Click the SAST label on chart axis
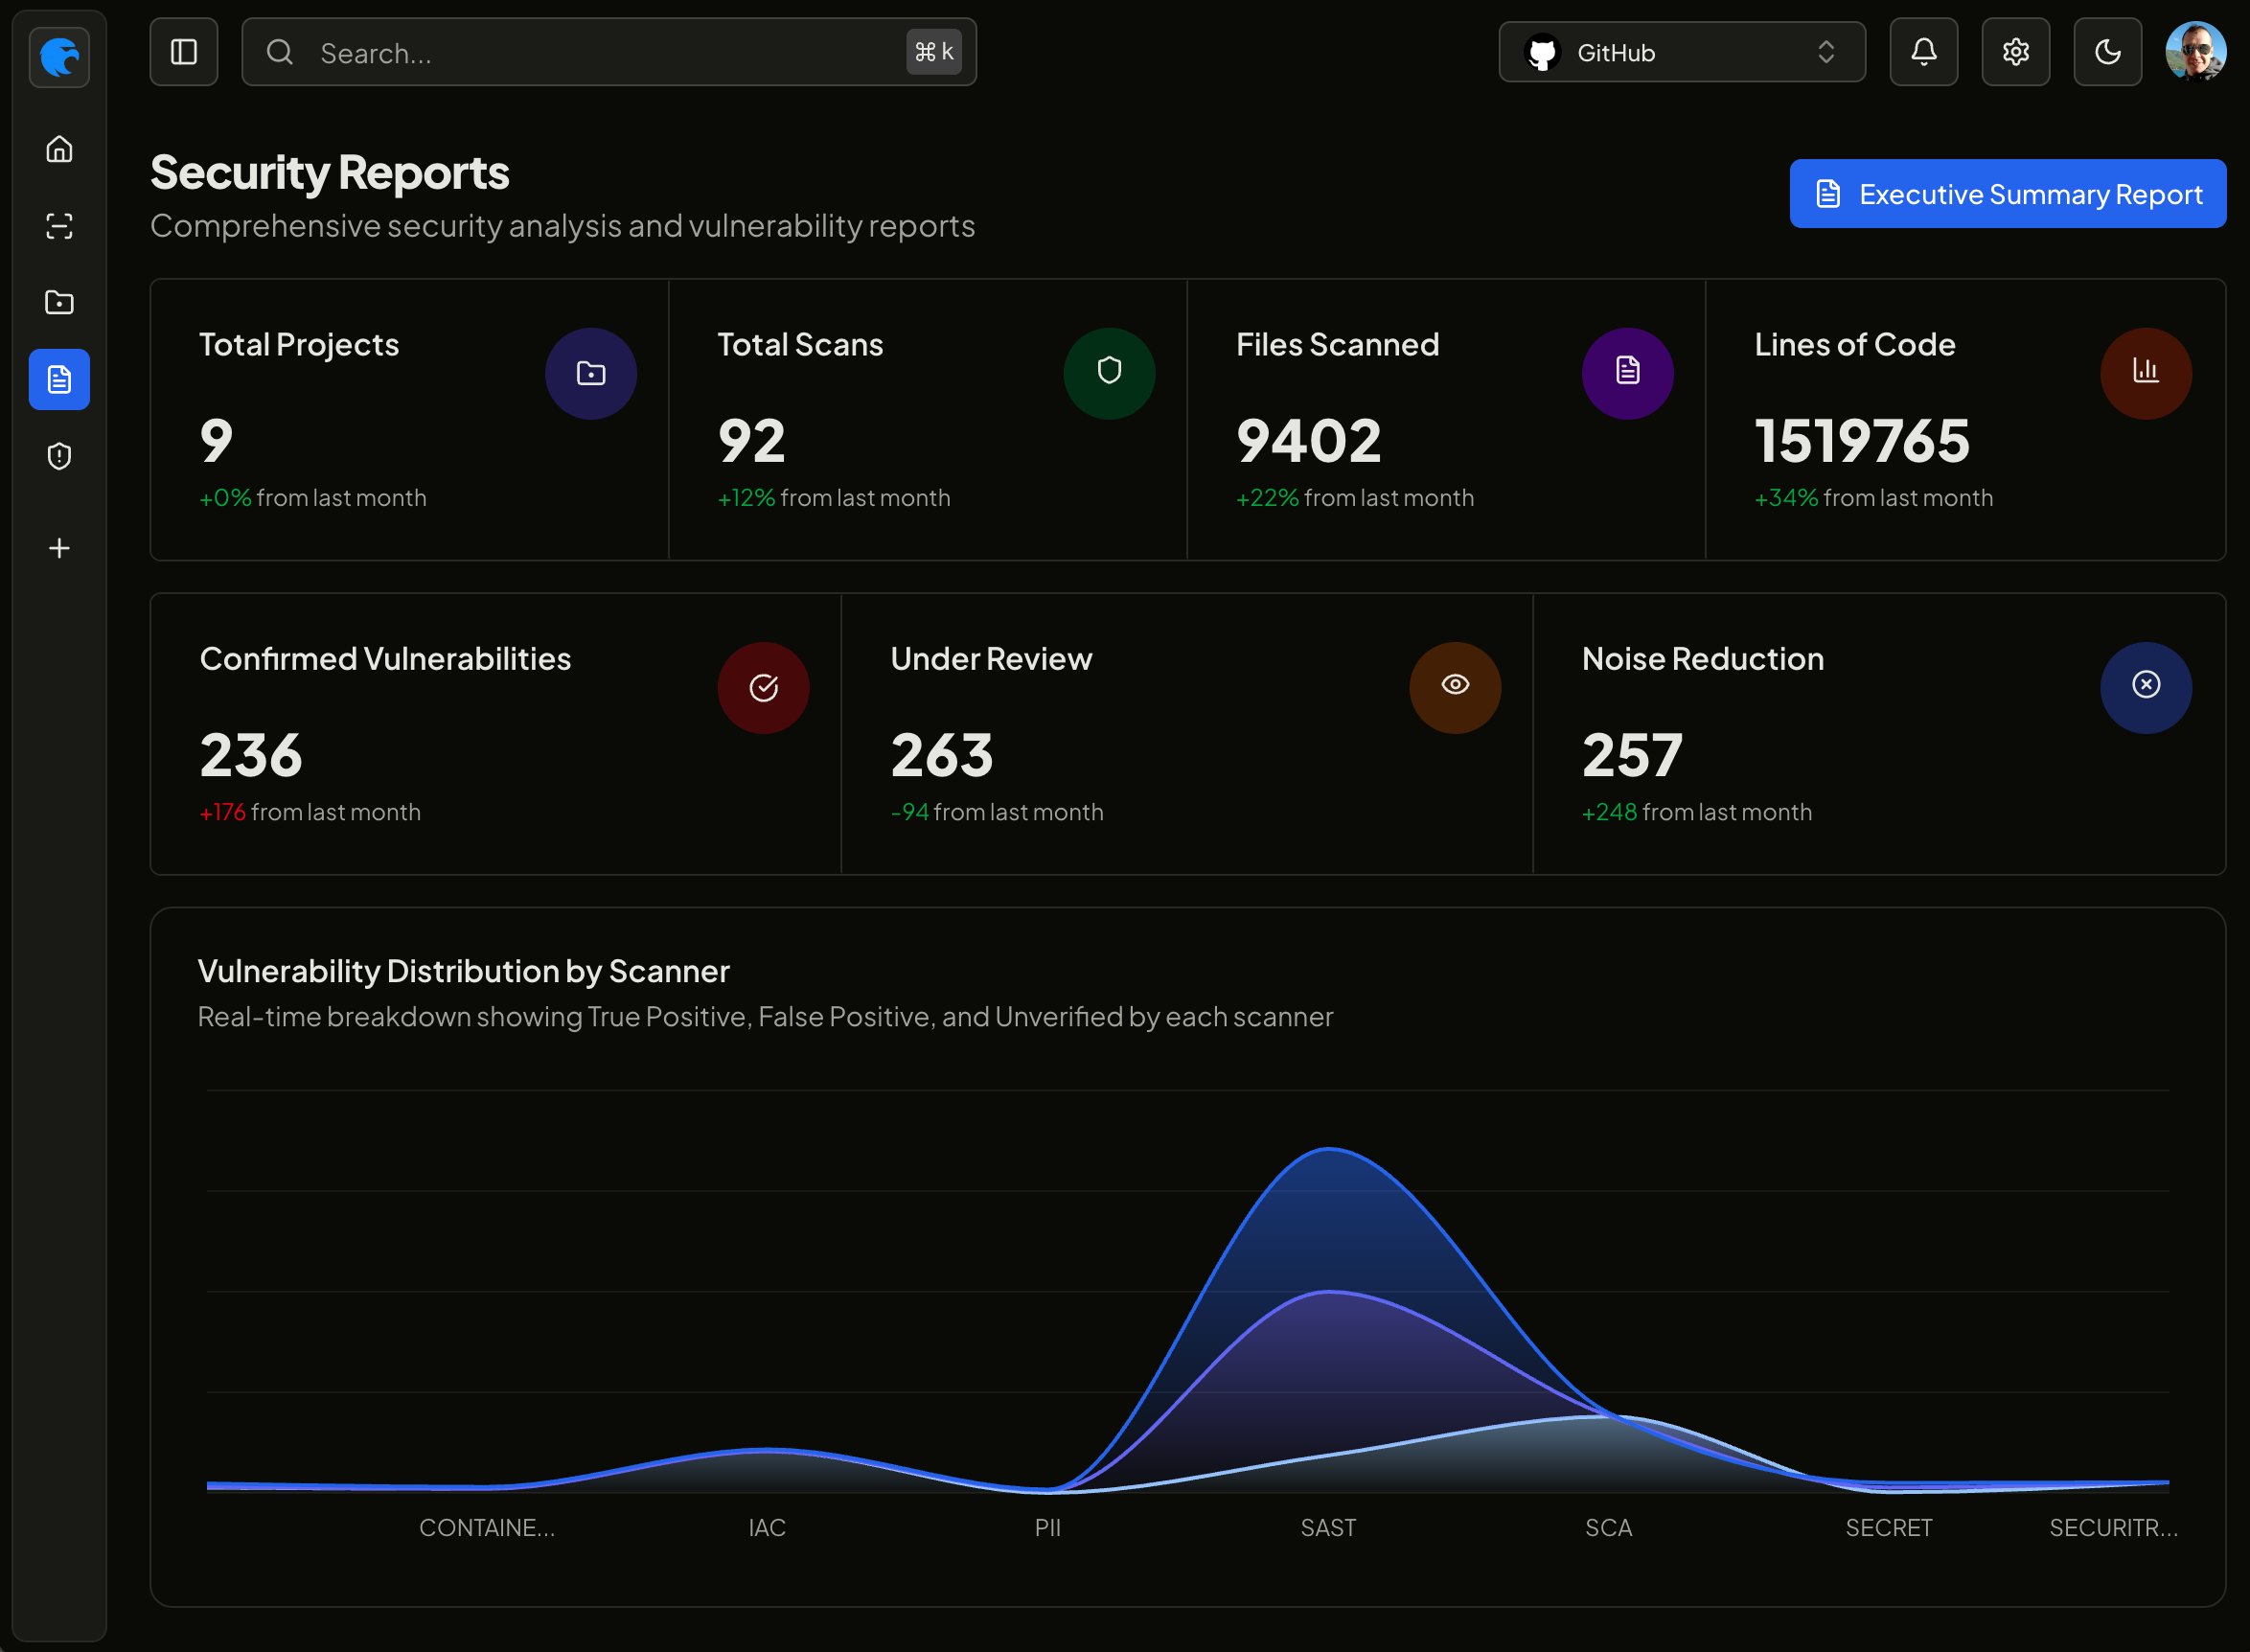 click(1328, 1527)
